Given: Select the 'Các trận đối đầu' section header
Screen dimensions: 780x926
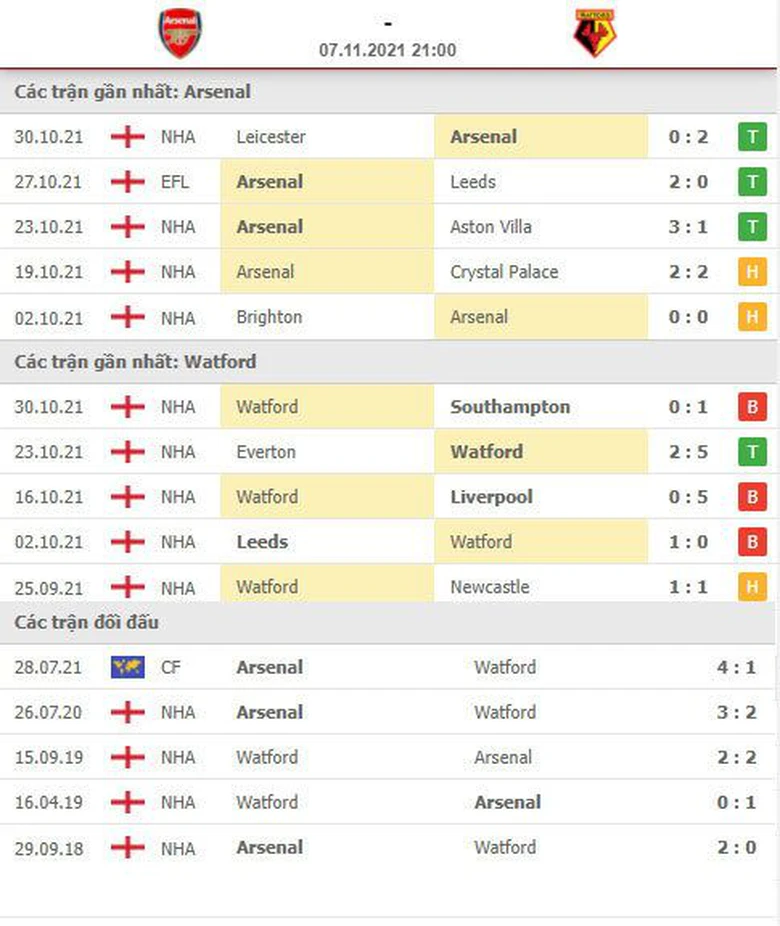Looking at the screenshot, I should pyautogui.click(x=87, y=623).
